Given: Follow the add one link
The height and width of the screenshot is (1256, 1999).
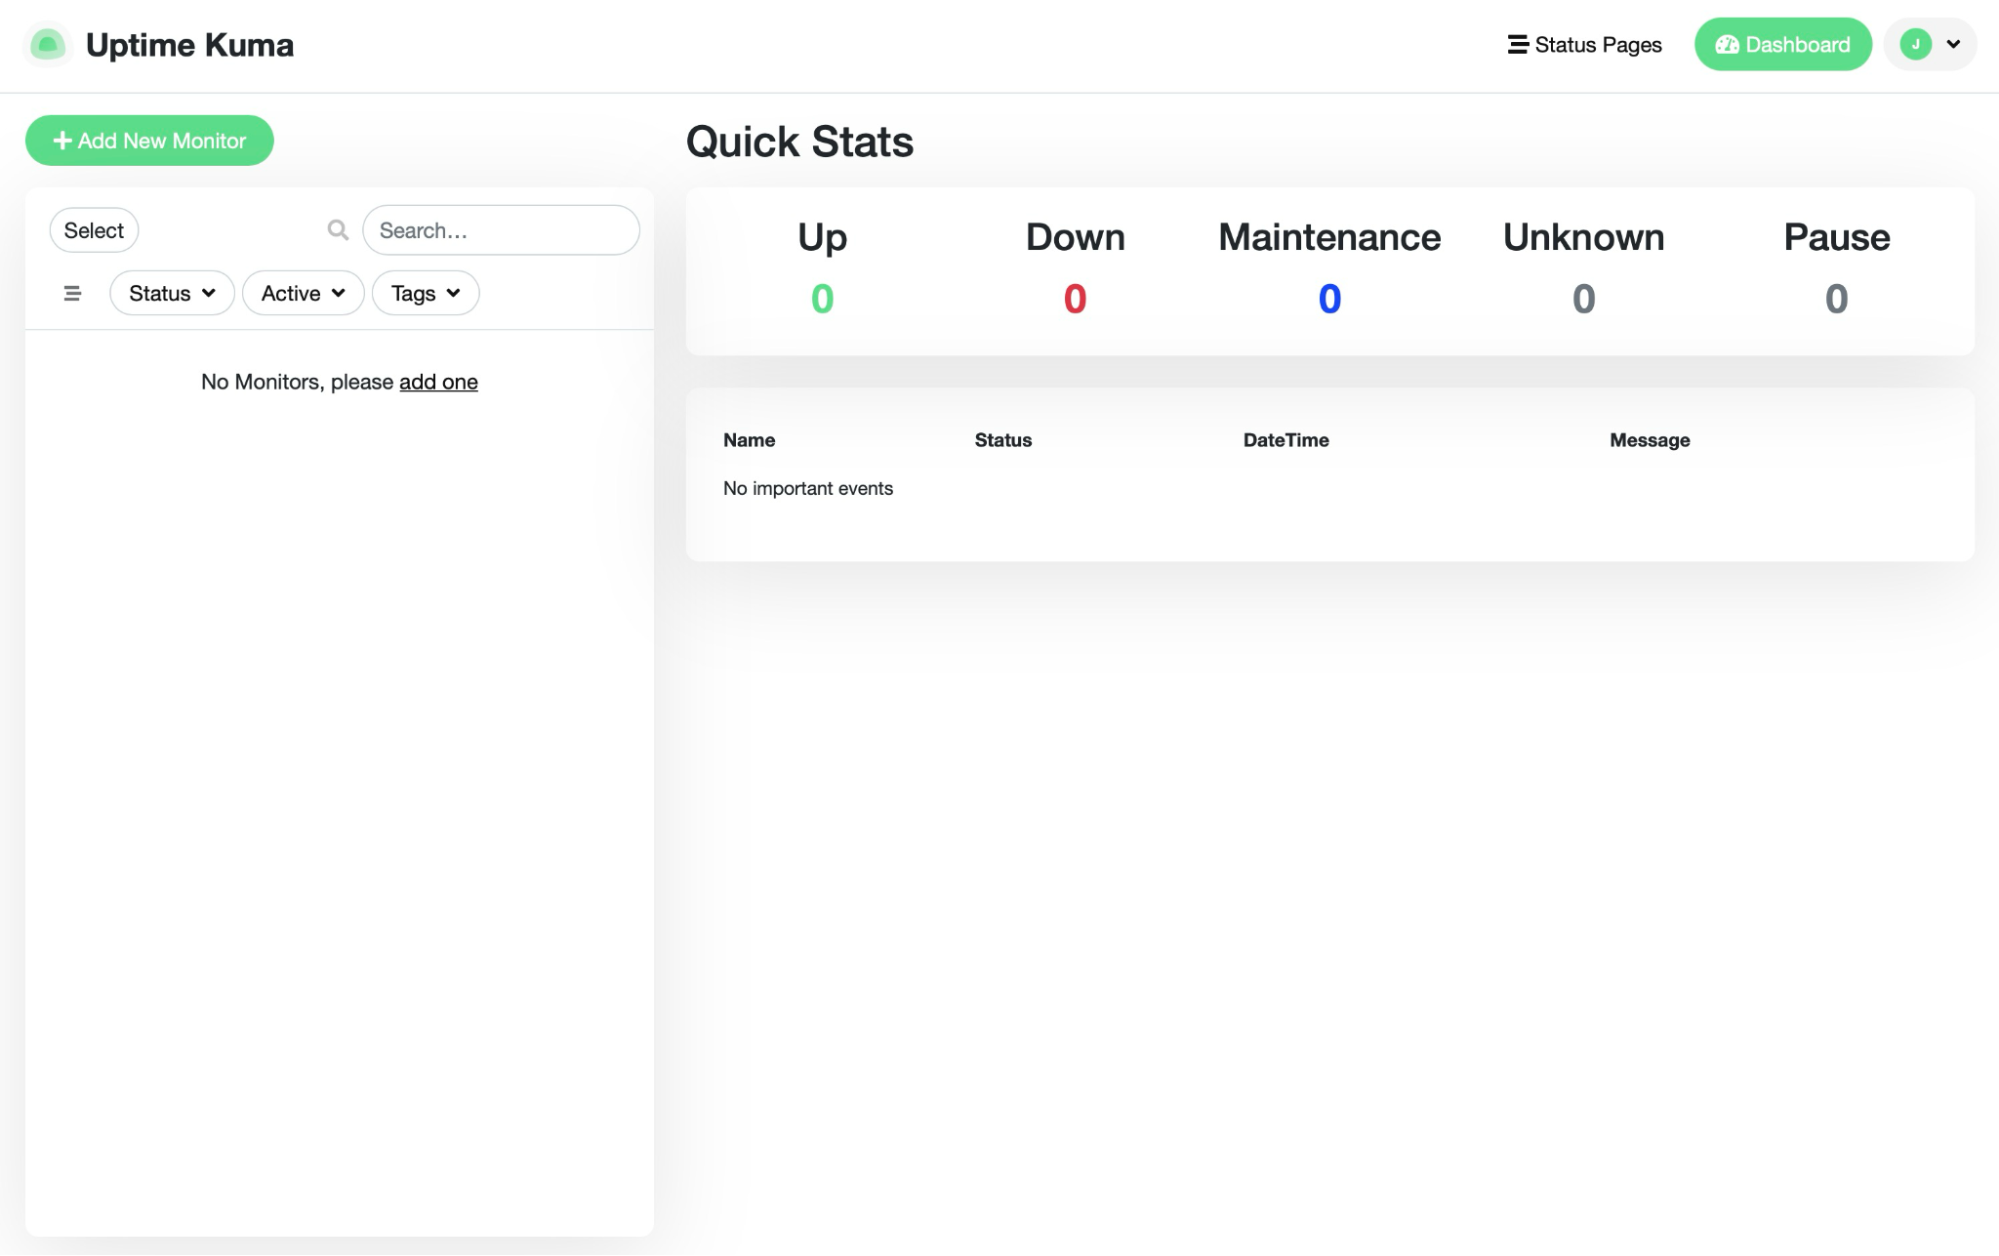Looking at the screenshot, I should (438, 382).
